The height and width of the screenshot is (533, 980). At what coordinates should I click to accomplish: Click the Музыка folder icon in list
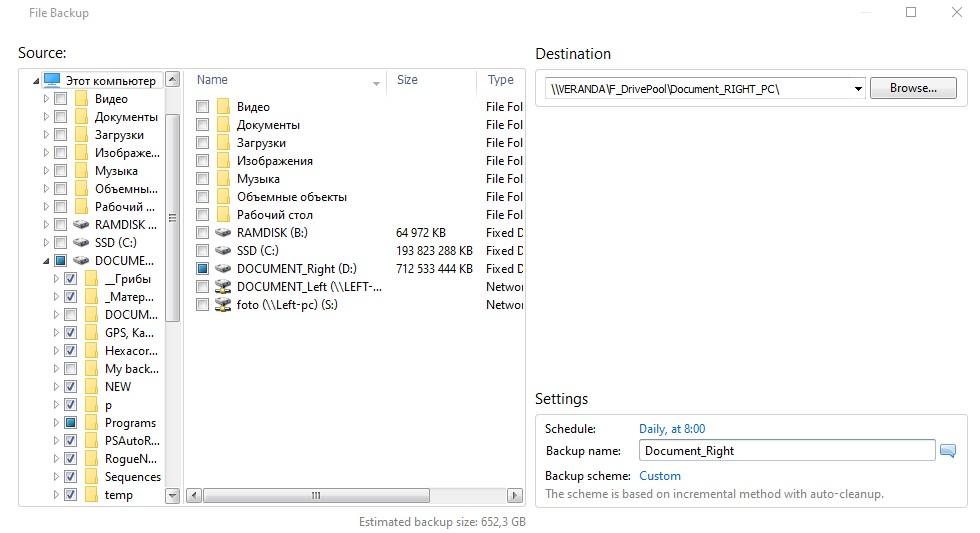click(223, 179)
